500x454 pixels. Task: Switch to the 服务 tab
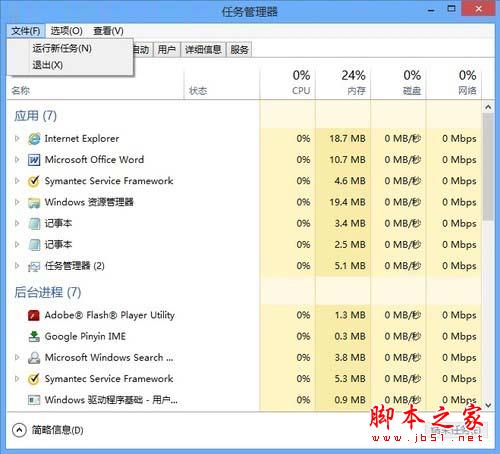coord(239,50)
